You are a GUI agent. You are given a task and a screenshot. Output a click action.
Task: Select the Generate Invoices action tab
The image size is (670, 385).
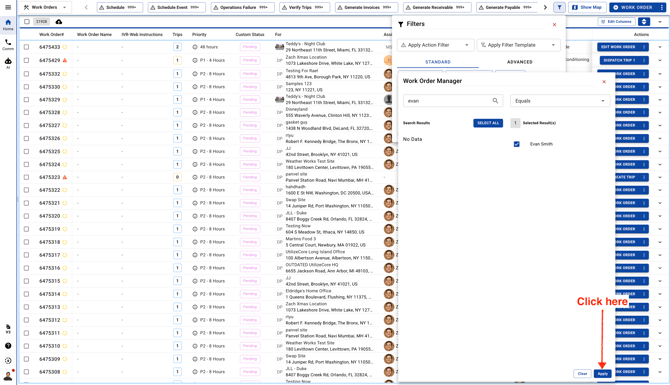coord(367,7)
